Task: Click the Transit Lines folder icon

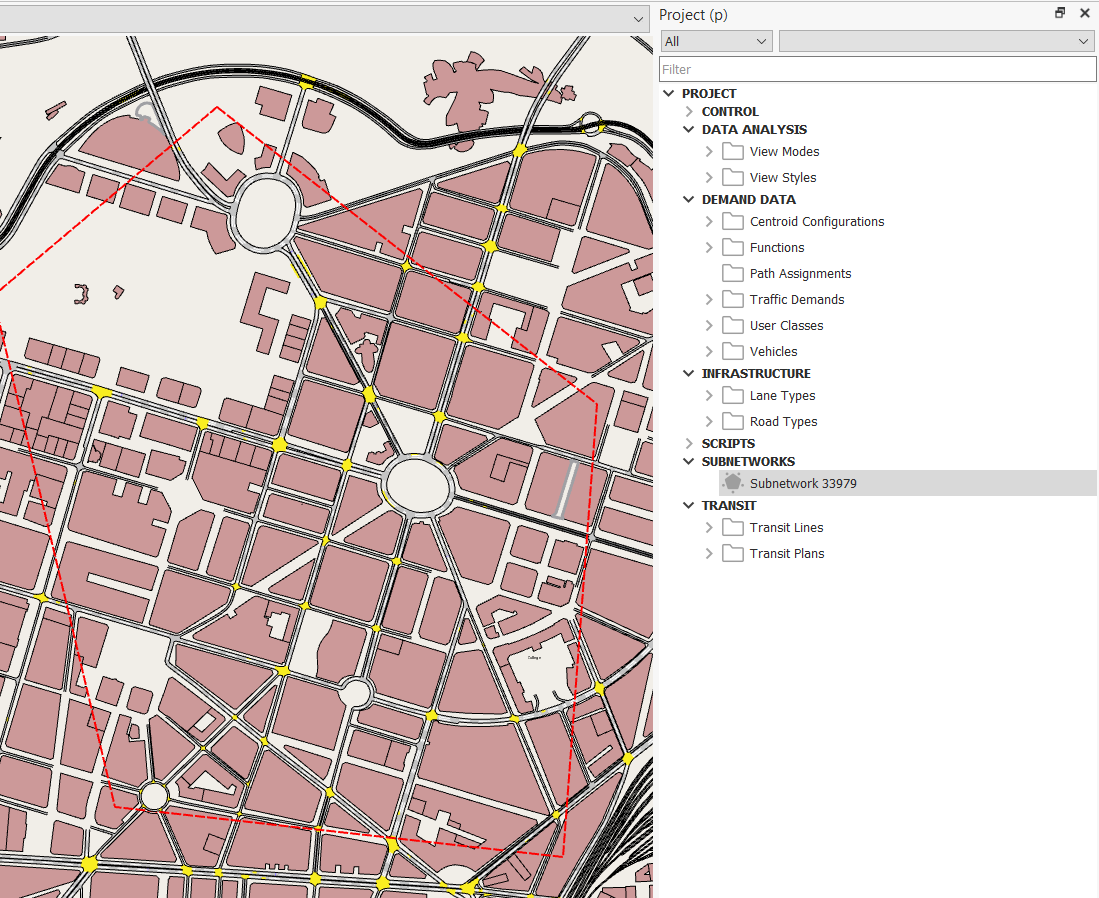Action: (731, 527)
